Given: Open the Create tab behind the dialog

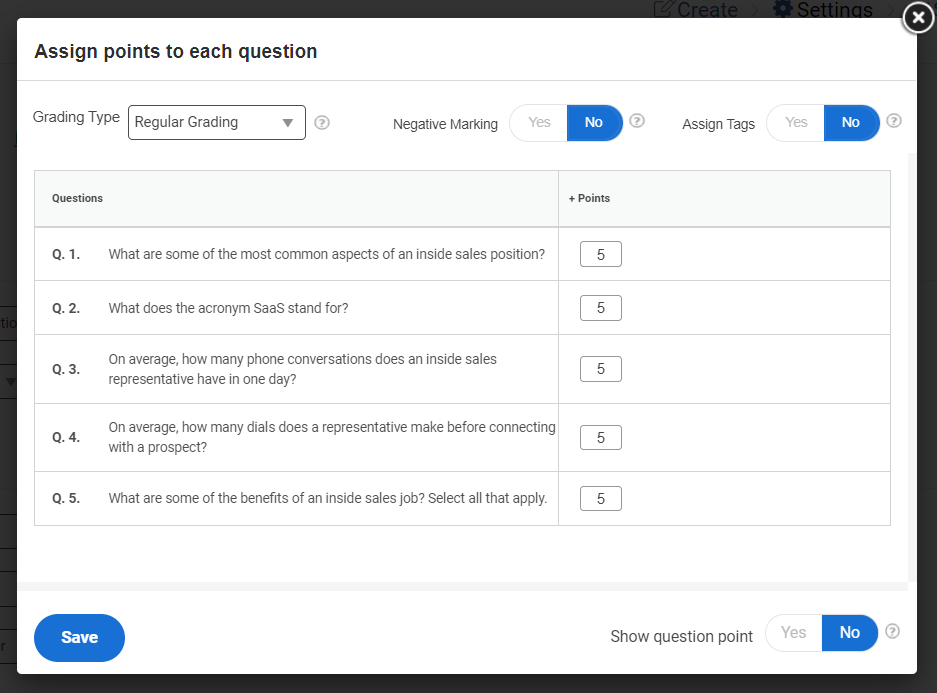Looking at the screenshot, I should point(696,10).
